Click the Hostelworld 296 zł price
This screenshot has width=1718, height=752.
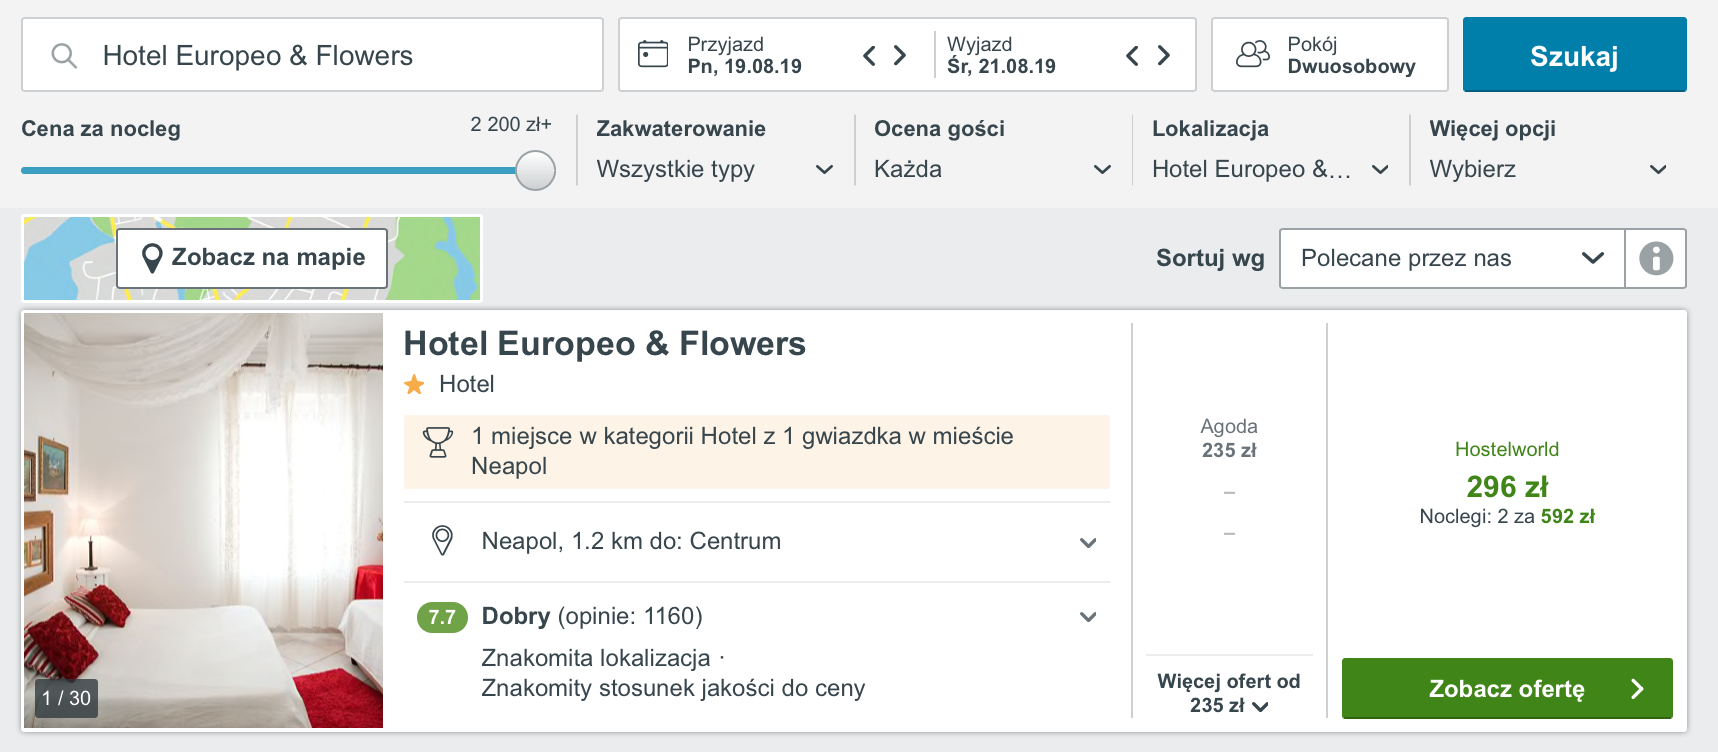(x=1507, y=487)
